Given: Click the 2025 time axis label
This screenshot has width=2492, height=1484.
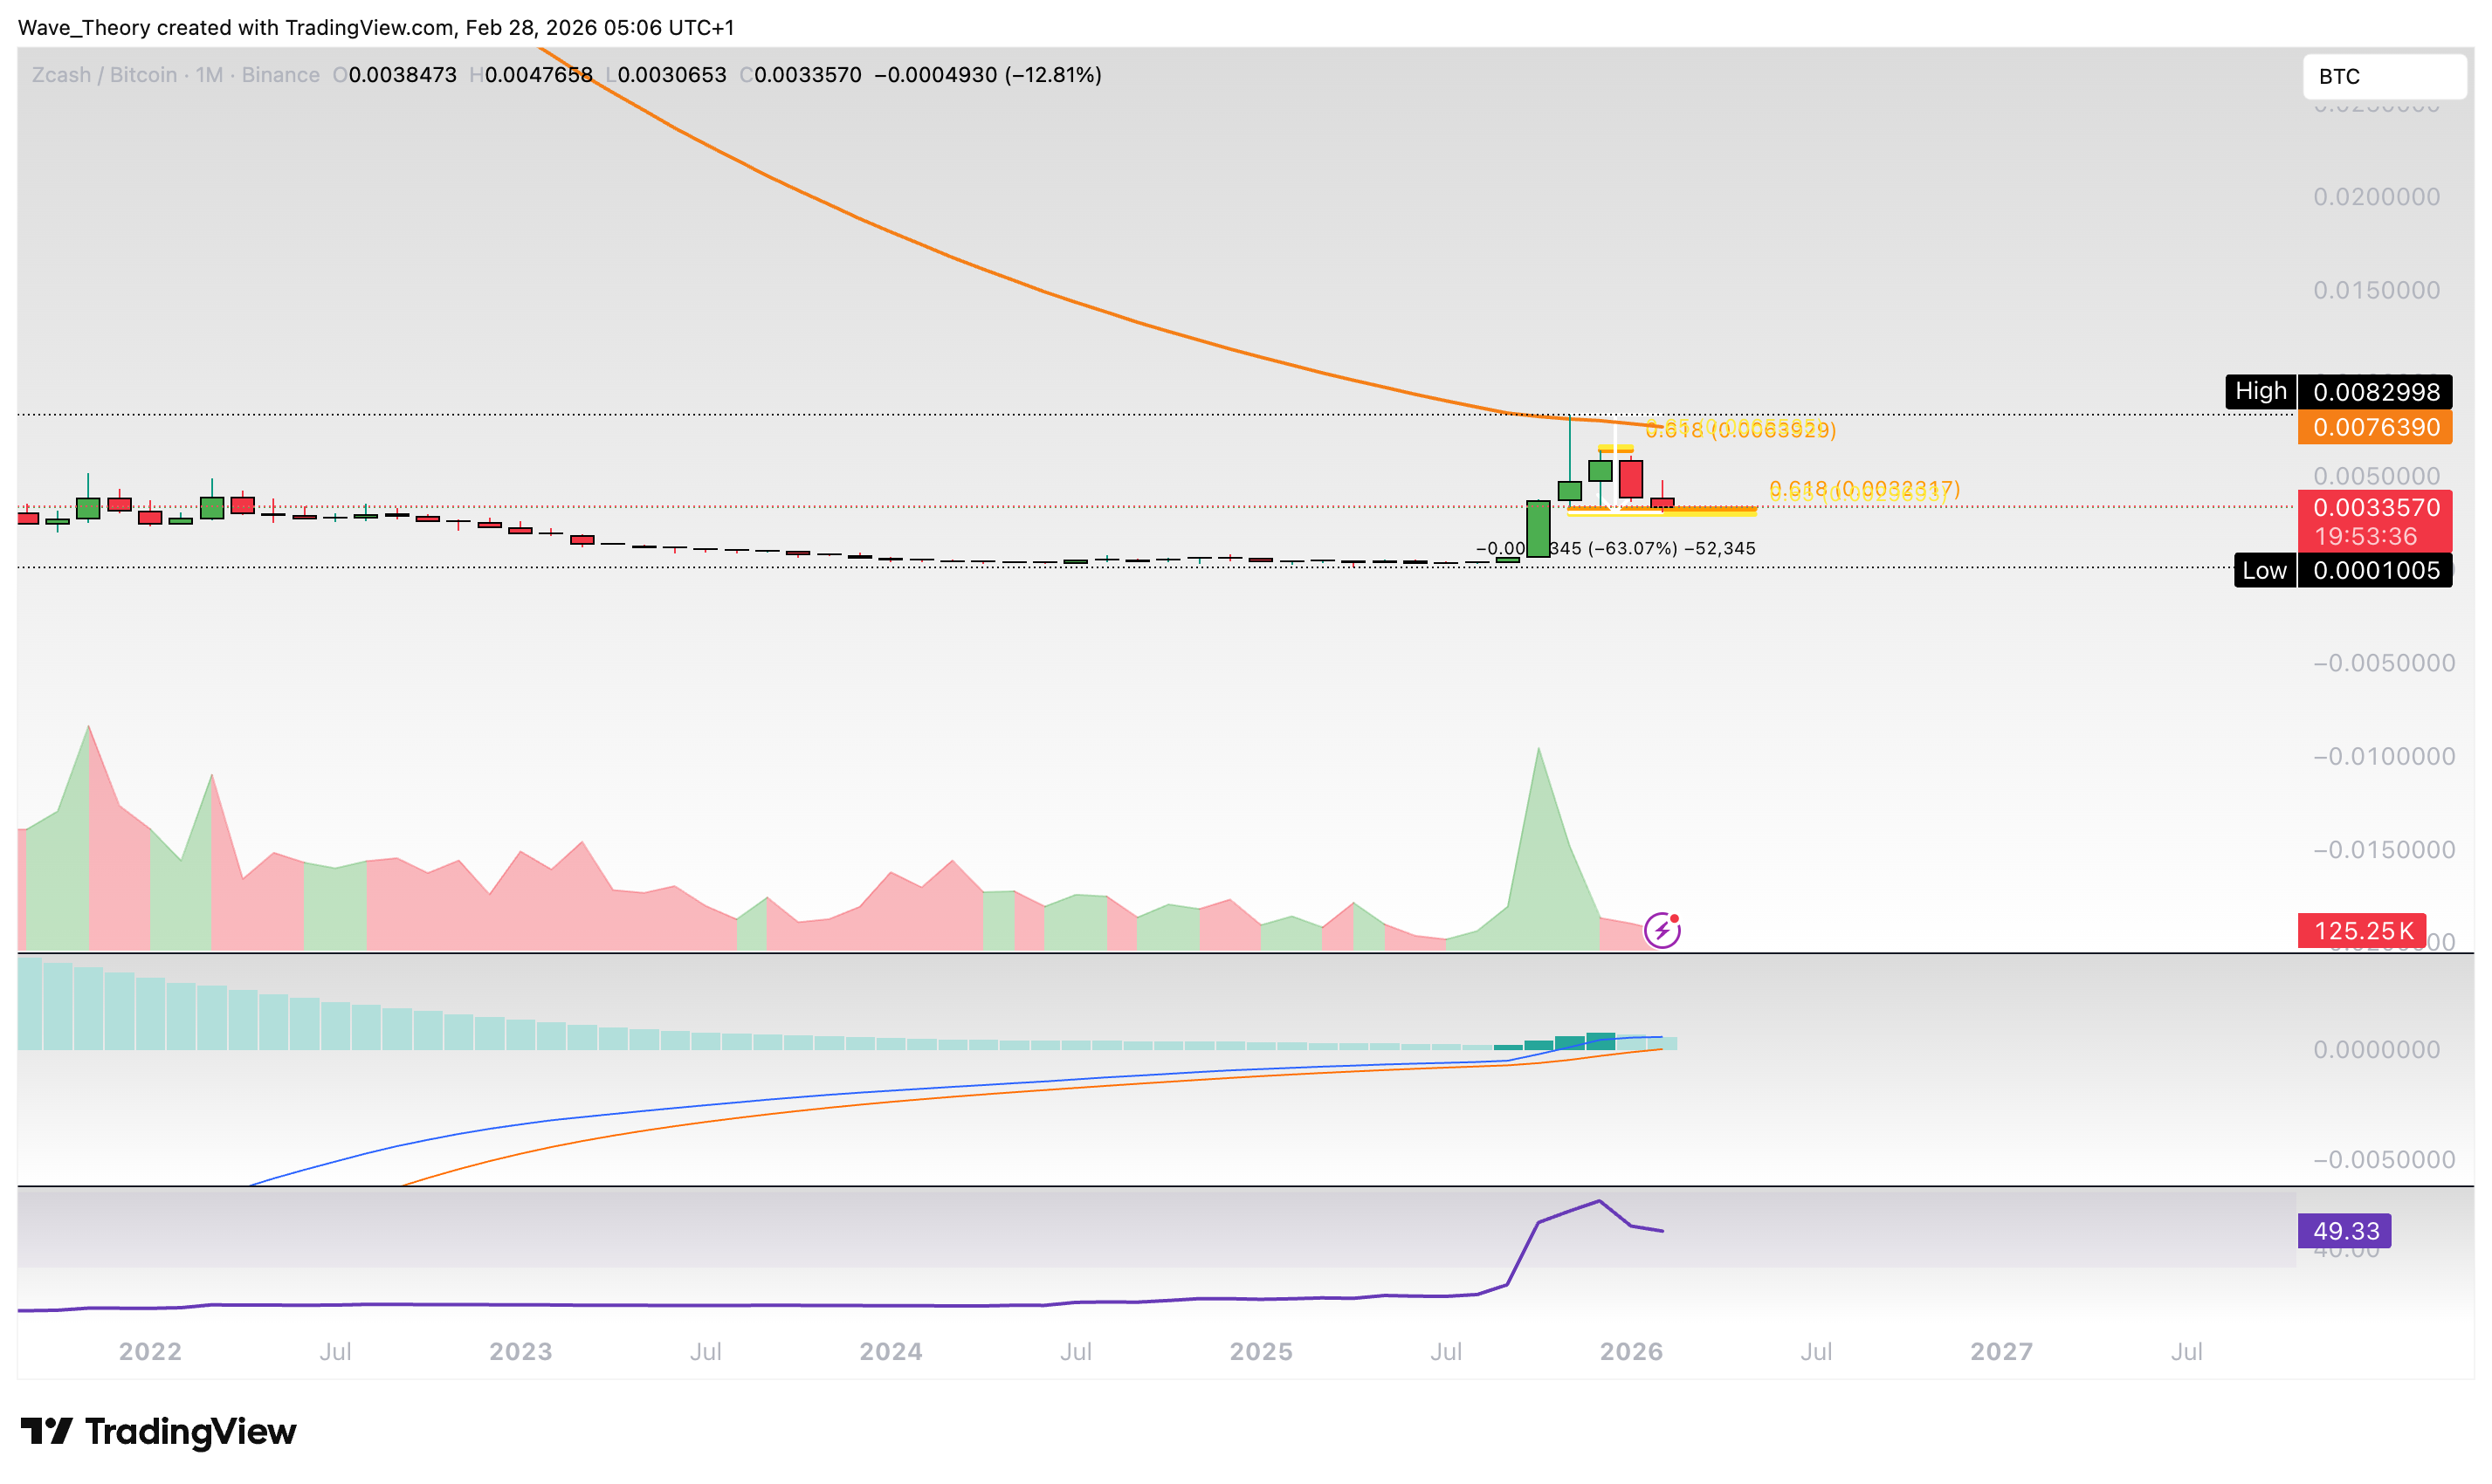Looking at the screenshot, I should point(1260,1352).
